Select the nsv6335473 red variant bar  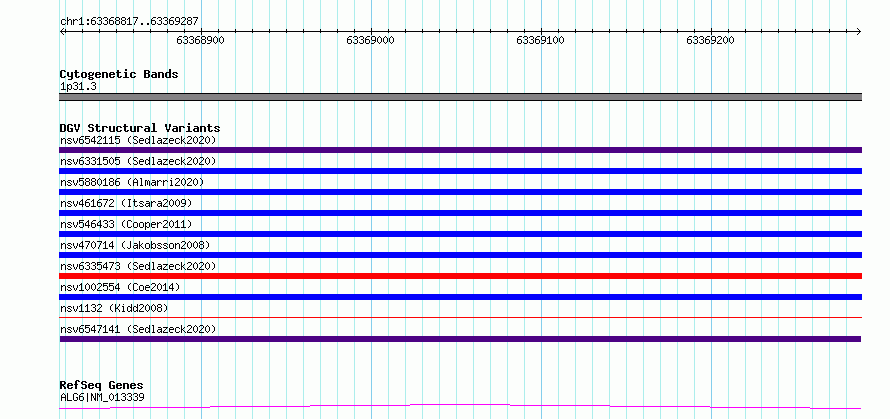click(x=460, y=276)
